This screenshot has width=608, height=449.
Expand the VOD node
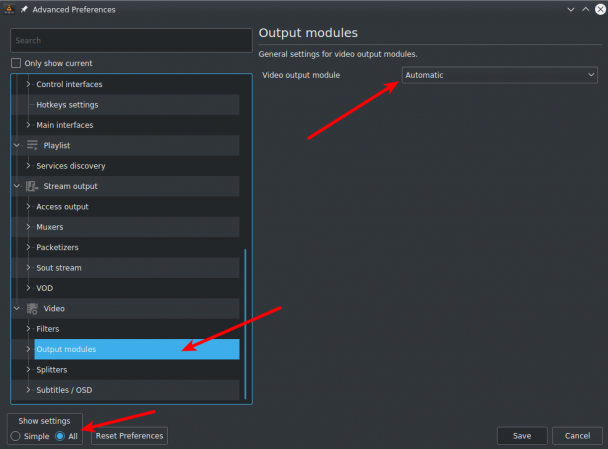[28, 288]
